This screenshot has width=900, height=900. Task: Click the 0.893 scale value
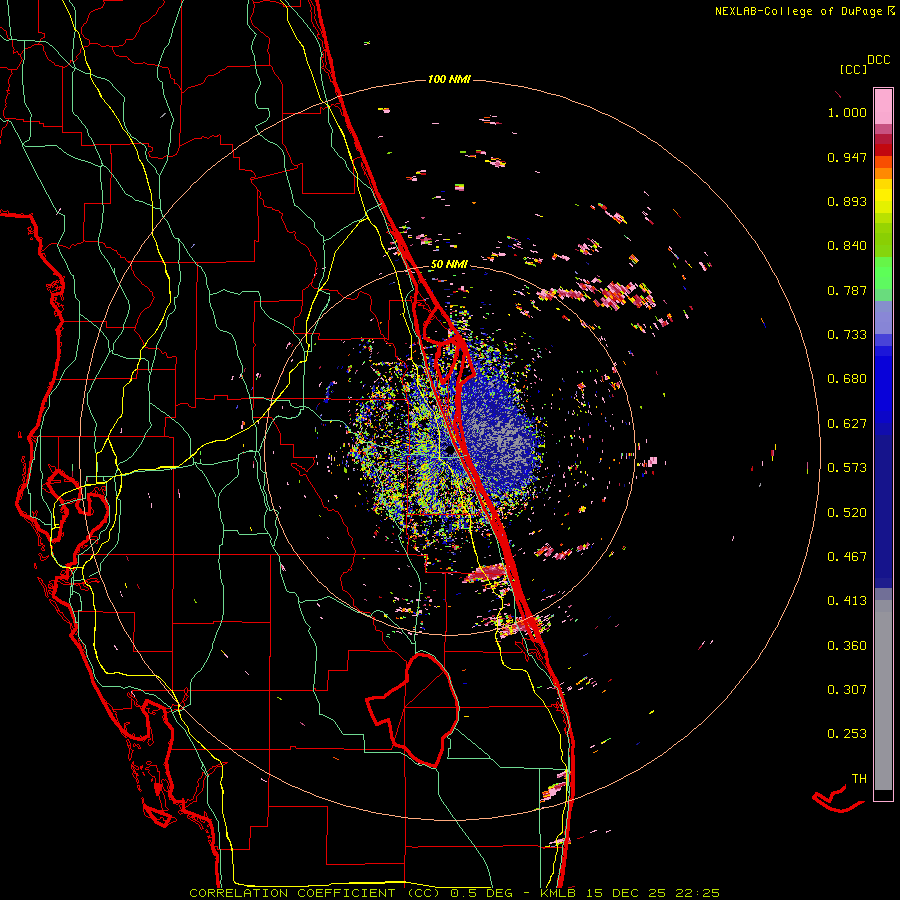pos(847,201)
